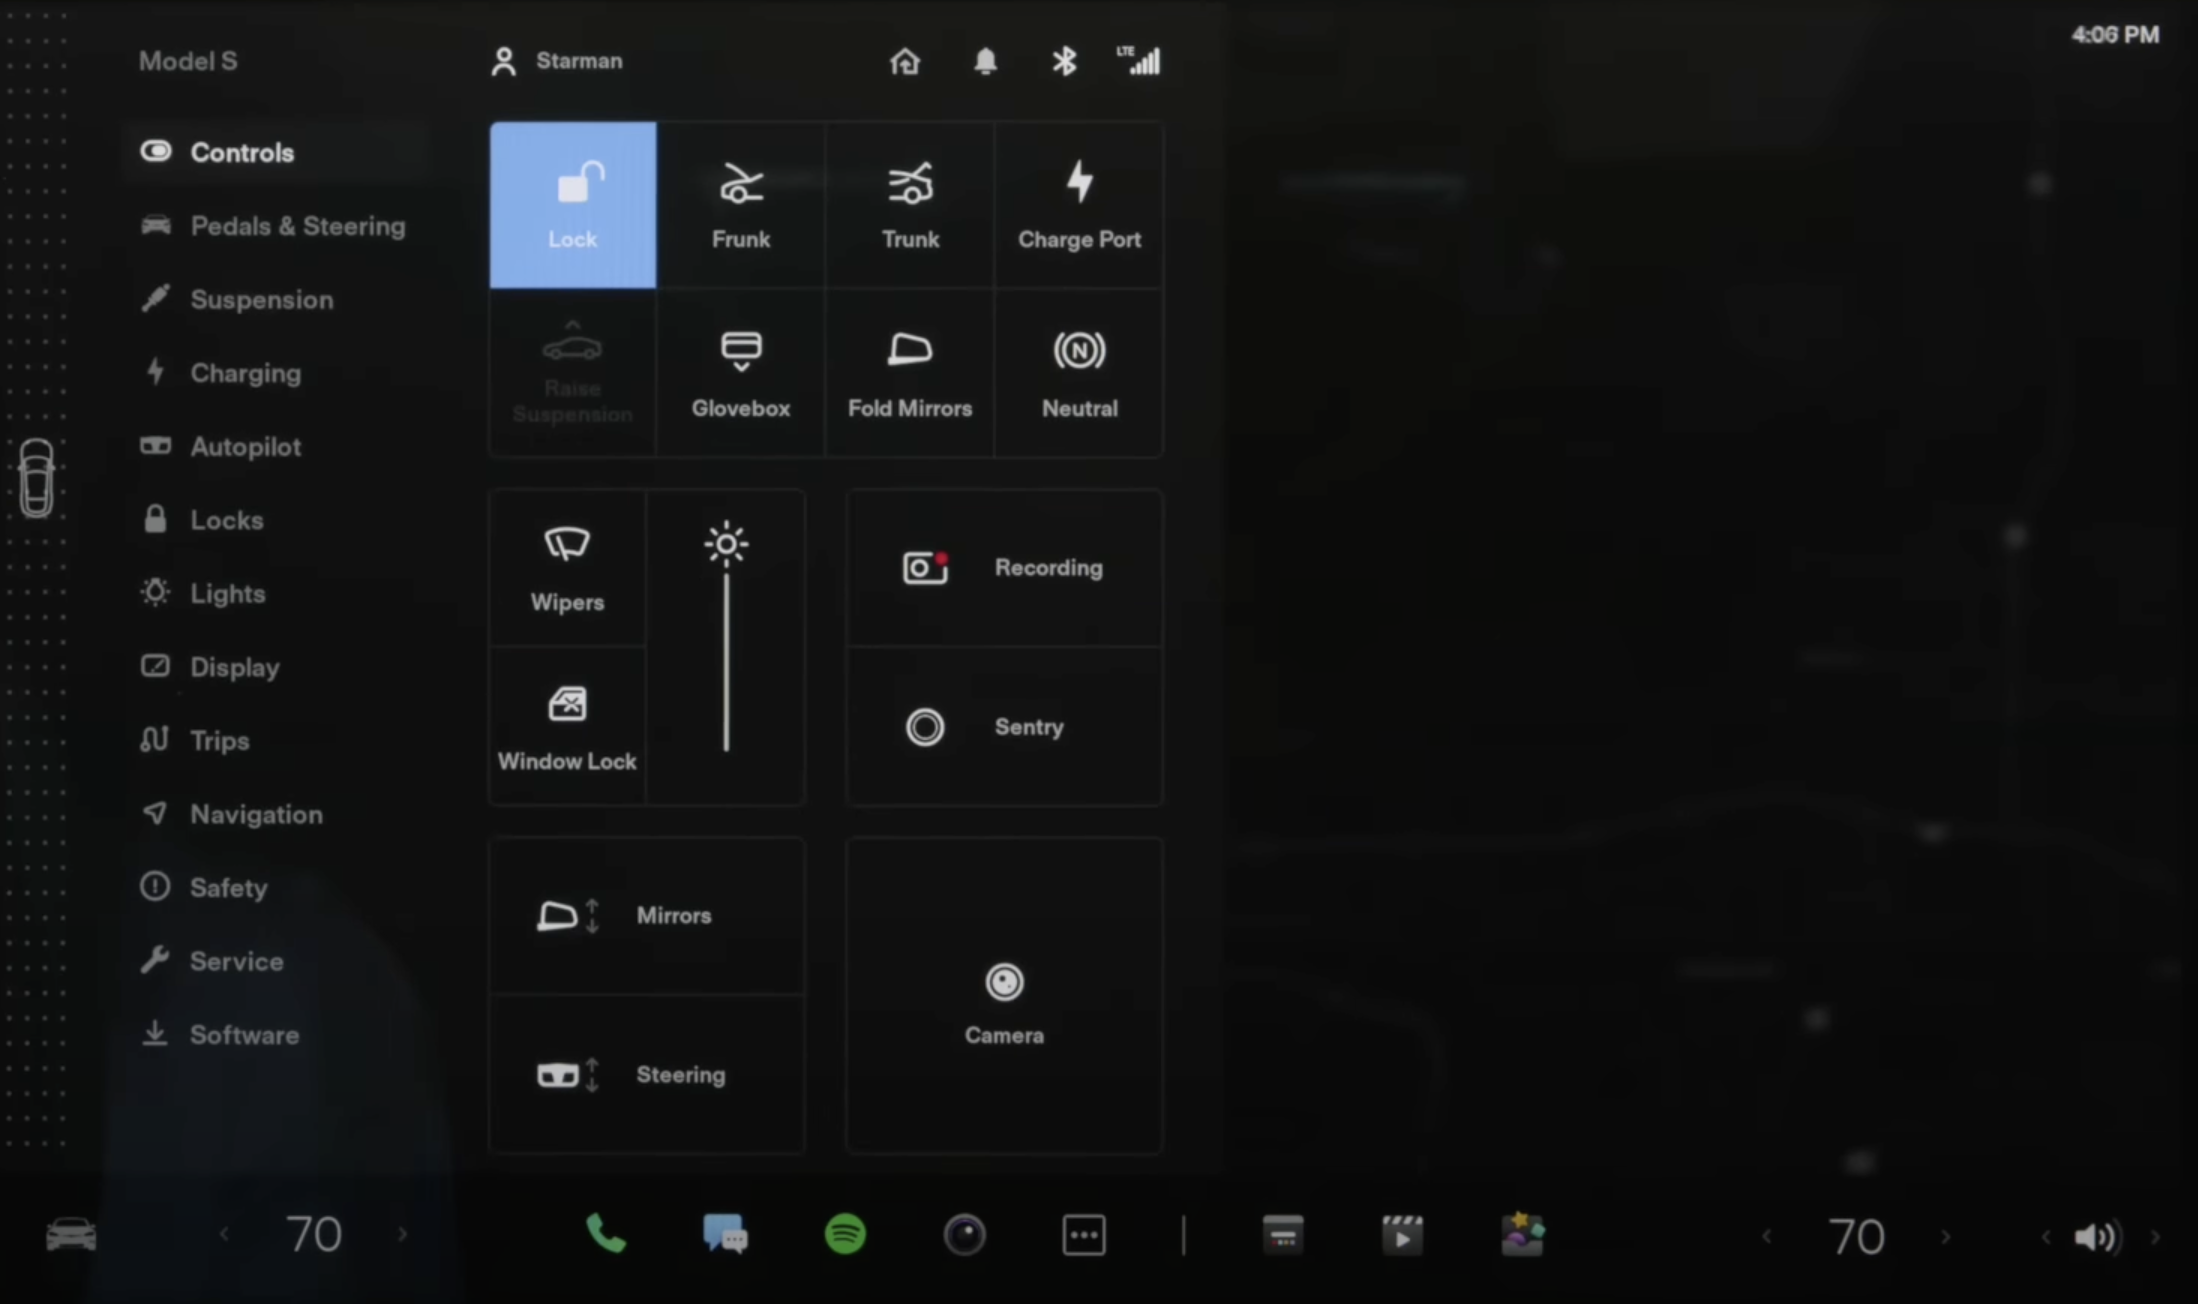Image resolution: width=2198 pixels, height=1304 pixels.
Task: Open dashcam camera app in dock
Action: tap(965, 1235)
